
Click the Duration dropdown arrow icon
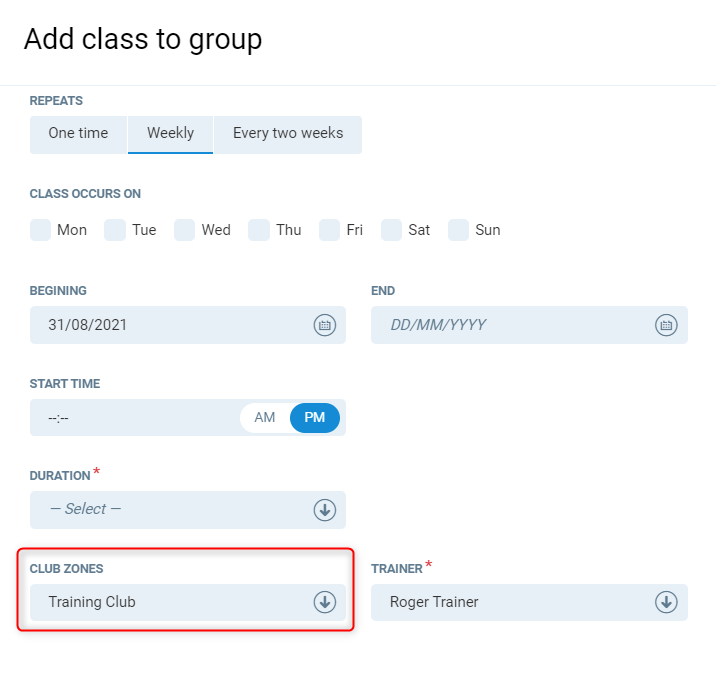click(x=325, y=510)
